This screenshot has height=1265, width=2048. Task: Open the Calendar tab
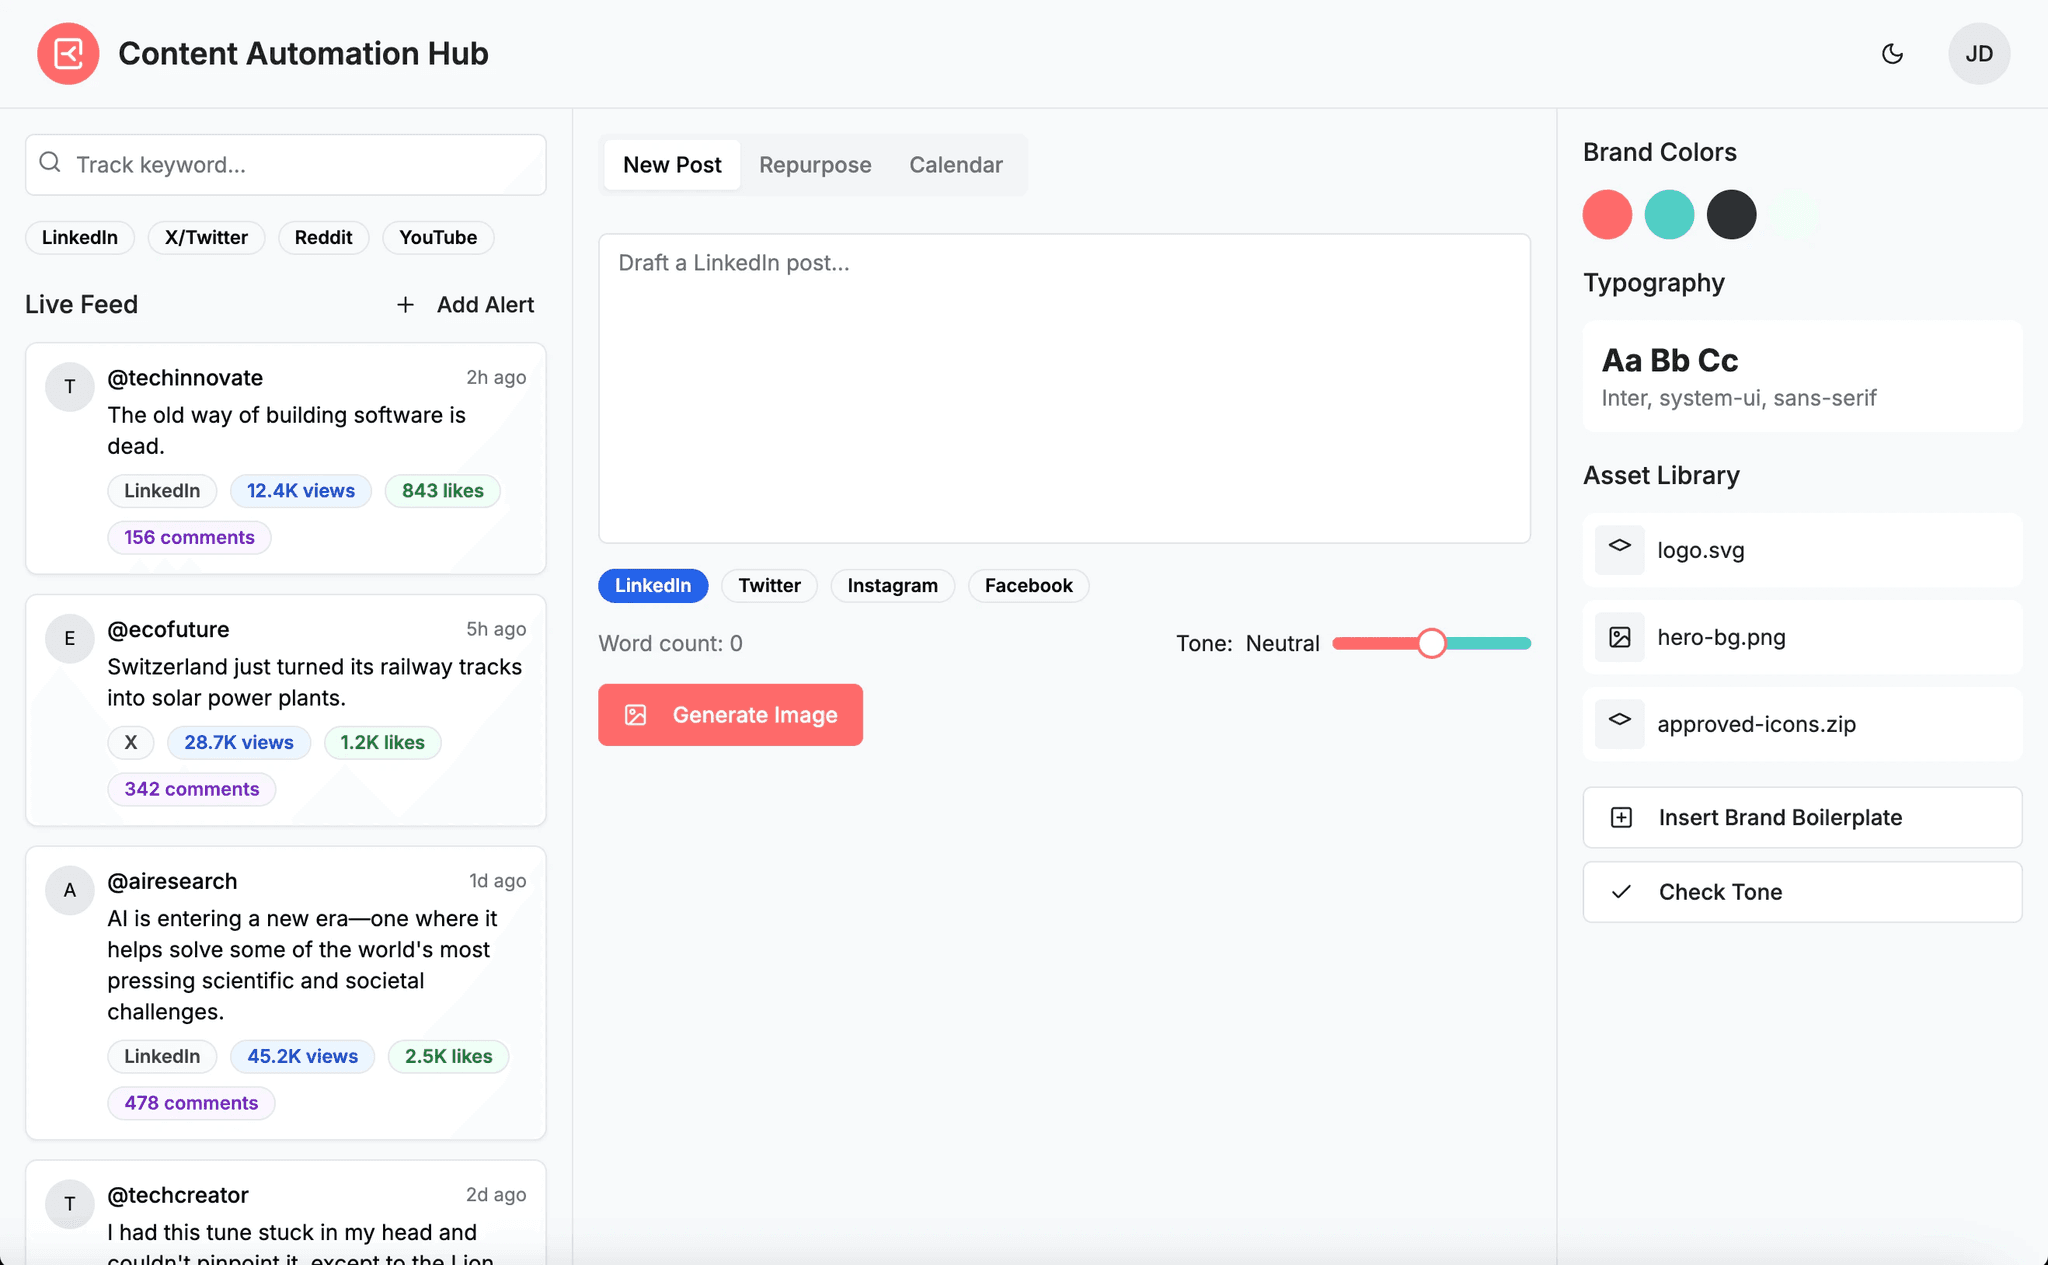click(955, 165)
